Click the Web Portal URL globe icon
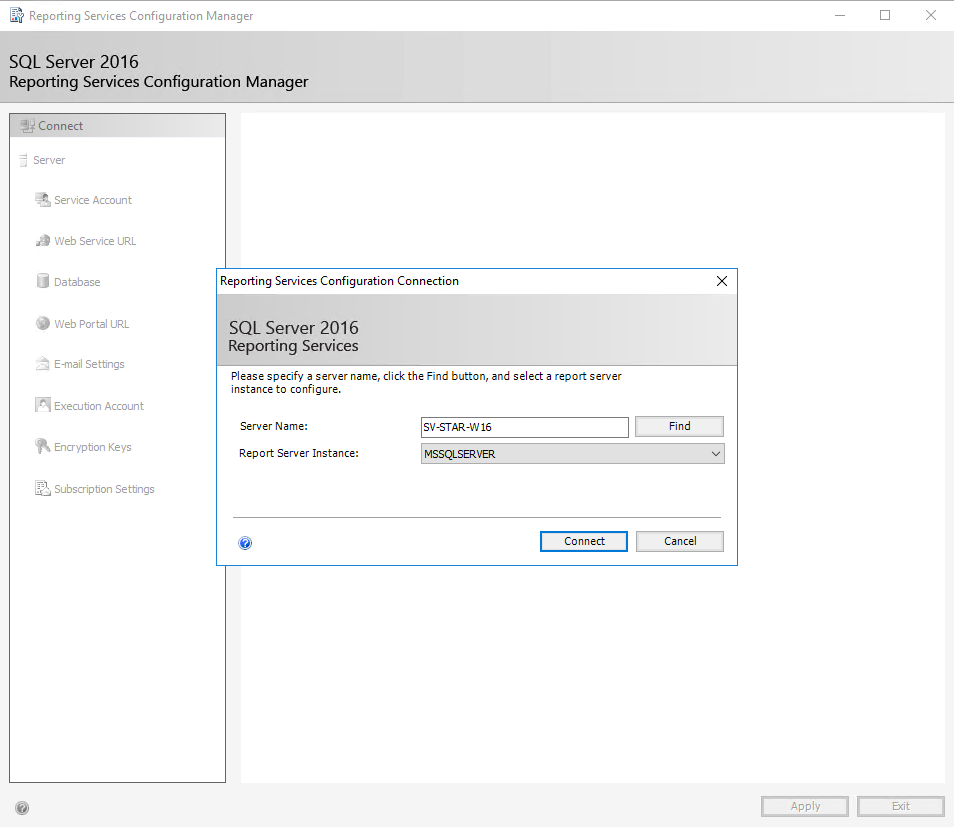The width and height of the screenshot is (954, 827). point(43,323)
